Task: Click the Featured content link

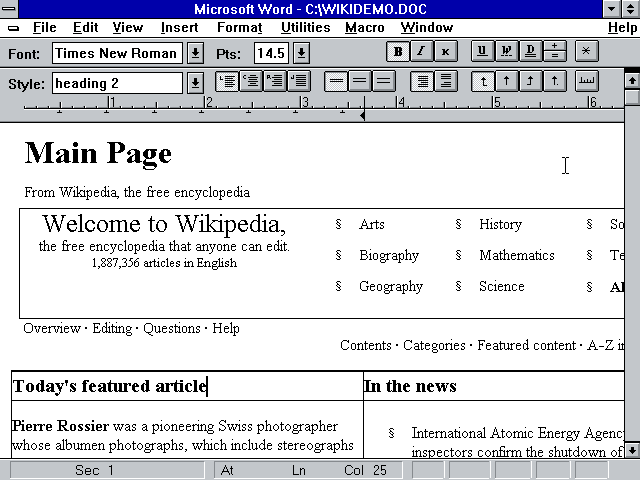Action: tap(527, 345)
